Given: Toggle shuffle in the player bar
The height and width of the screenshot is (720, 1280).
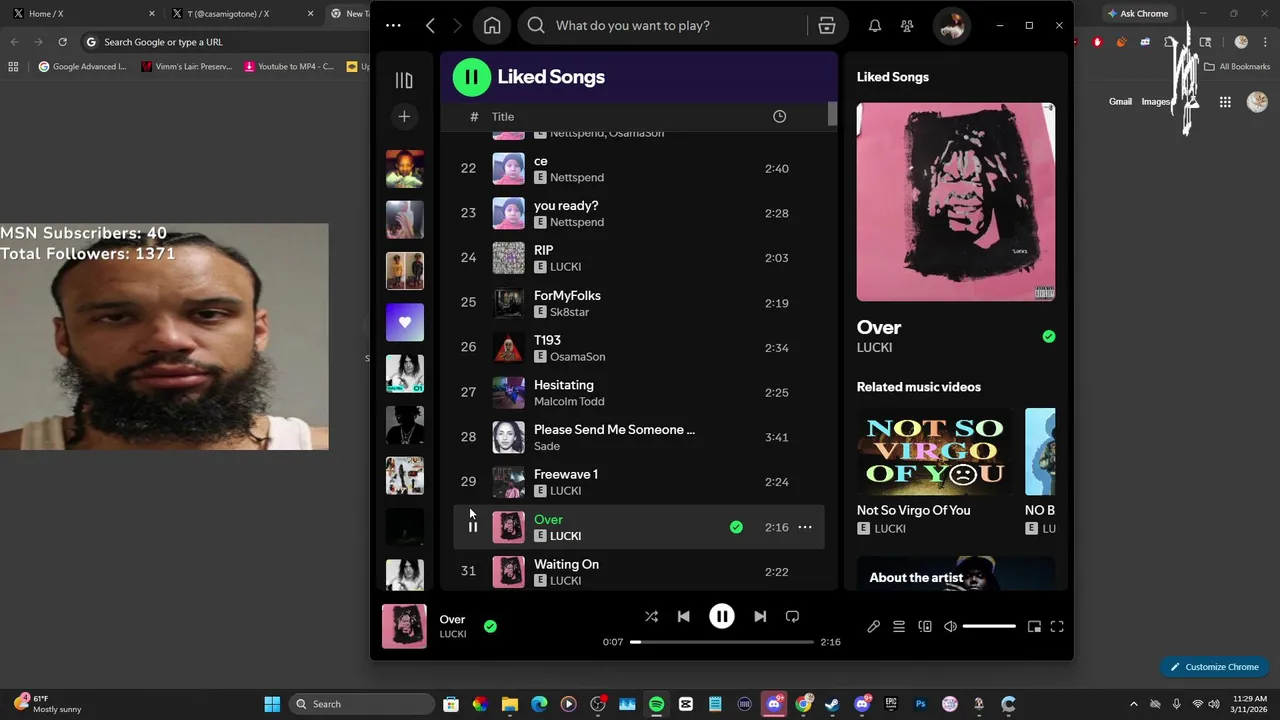Looking at the screenshot, I should (651, 617).
